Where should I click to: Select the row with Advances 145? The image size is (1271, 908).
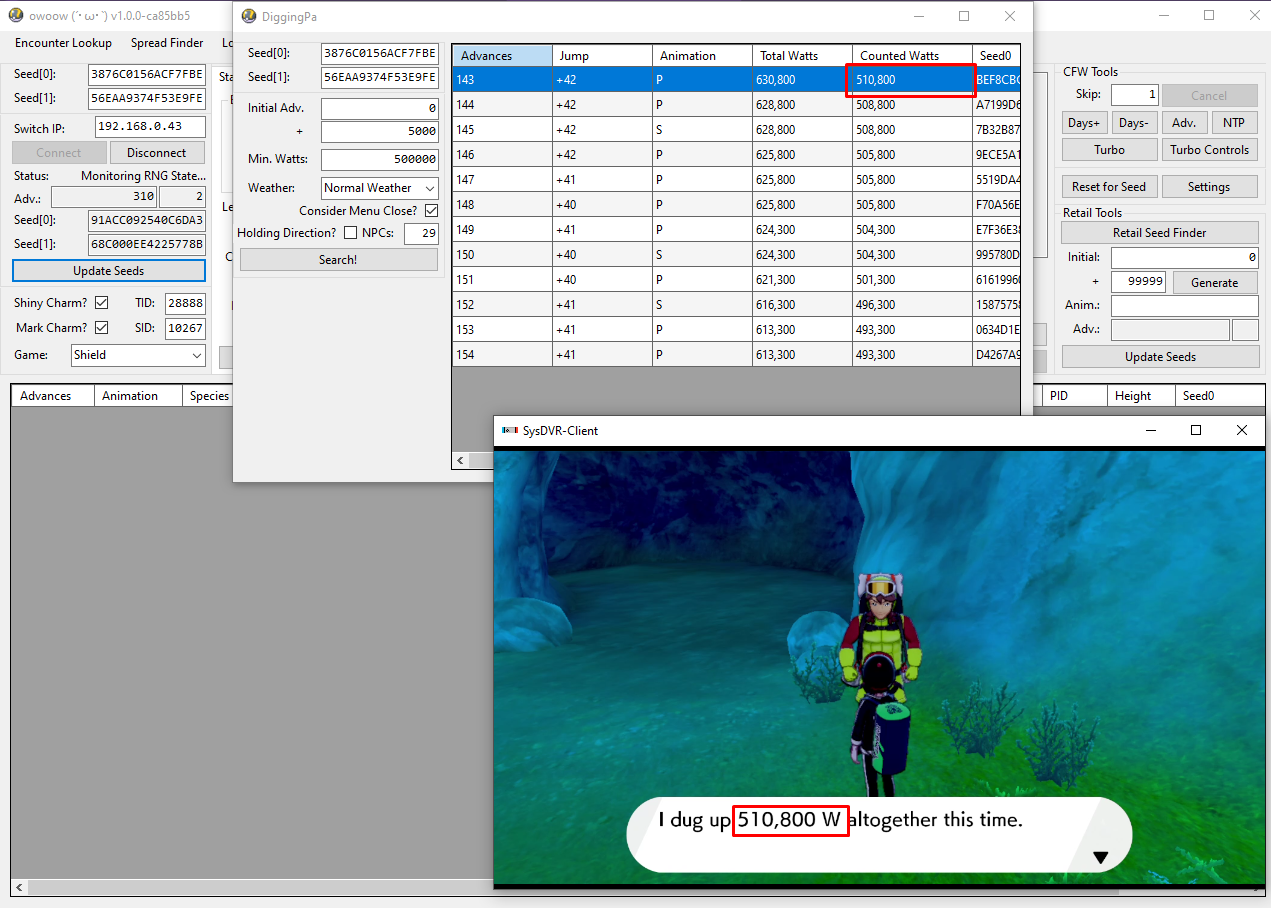(736, 130)
